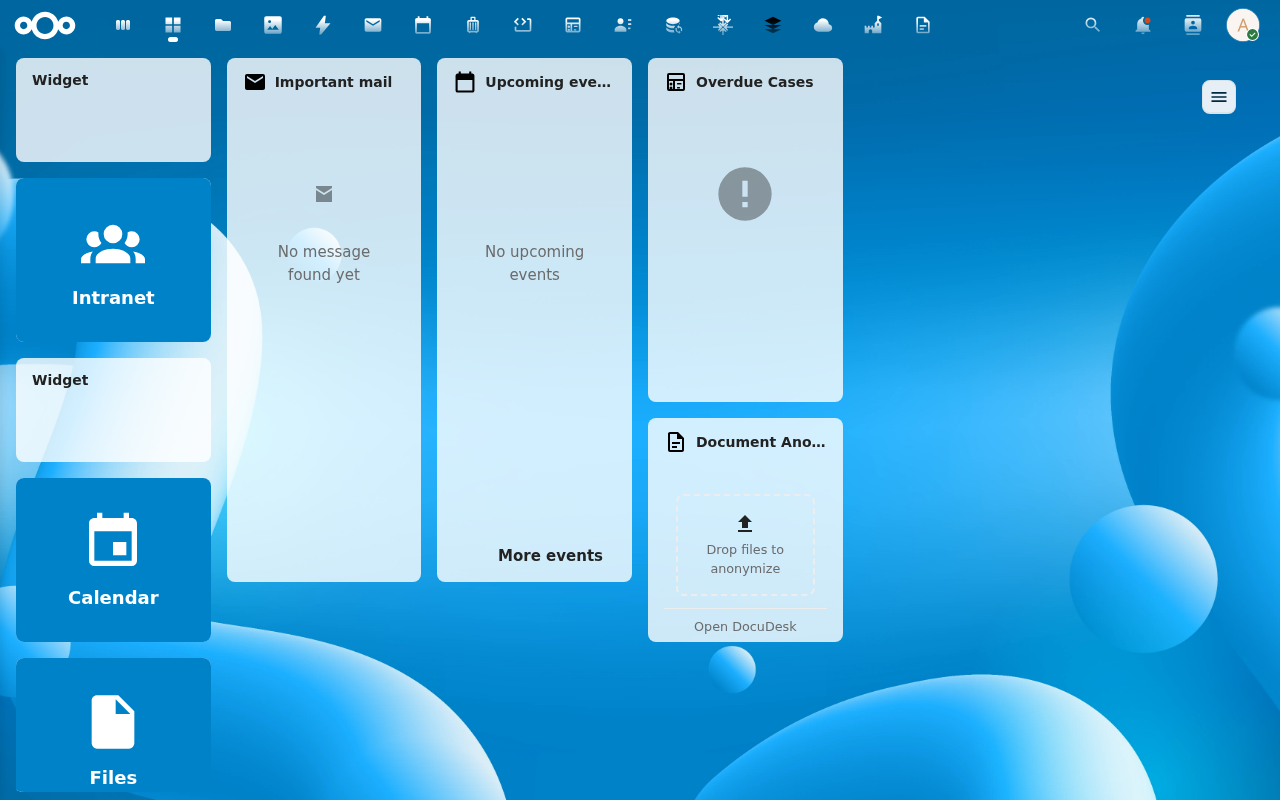Click the "No upcoming events" text
1280x800 pixels.
(534, 263)
